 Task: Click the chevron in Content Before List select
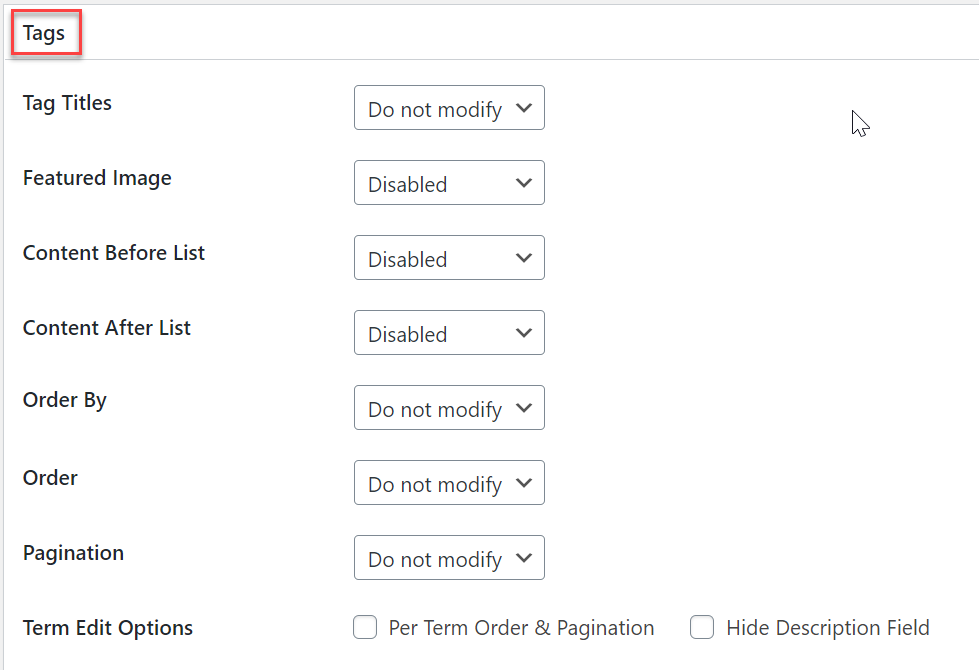[x=524, y=258]
